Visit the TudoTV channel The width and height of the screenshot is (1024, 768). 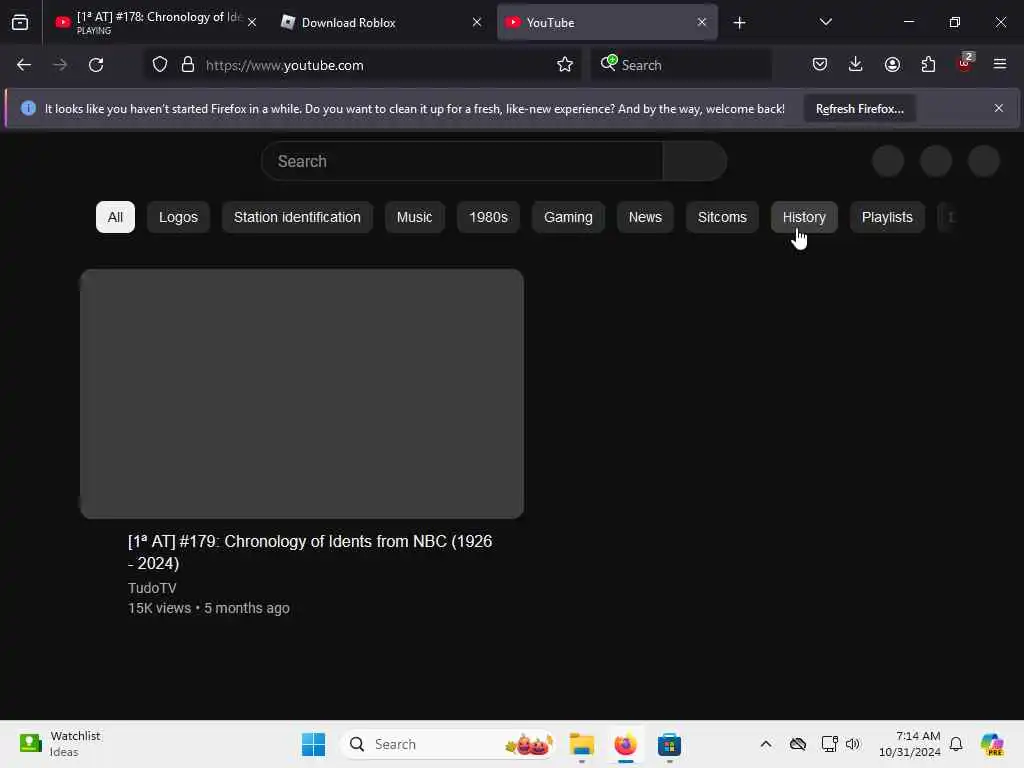pyautogui.click(x=152, y=588)
